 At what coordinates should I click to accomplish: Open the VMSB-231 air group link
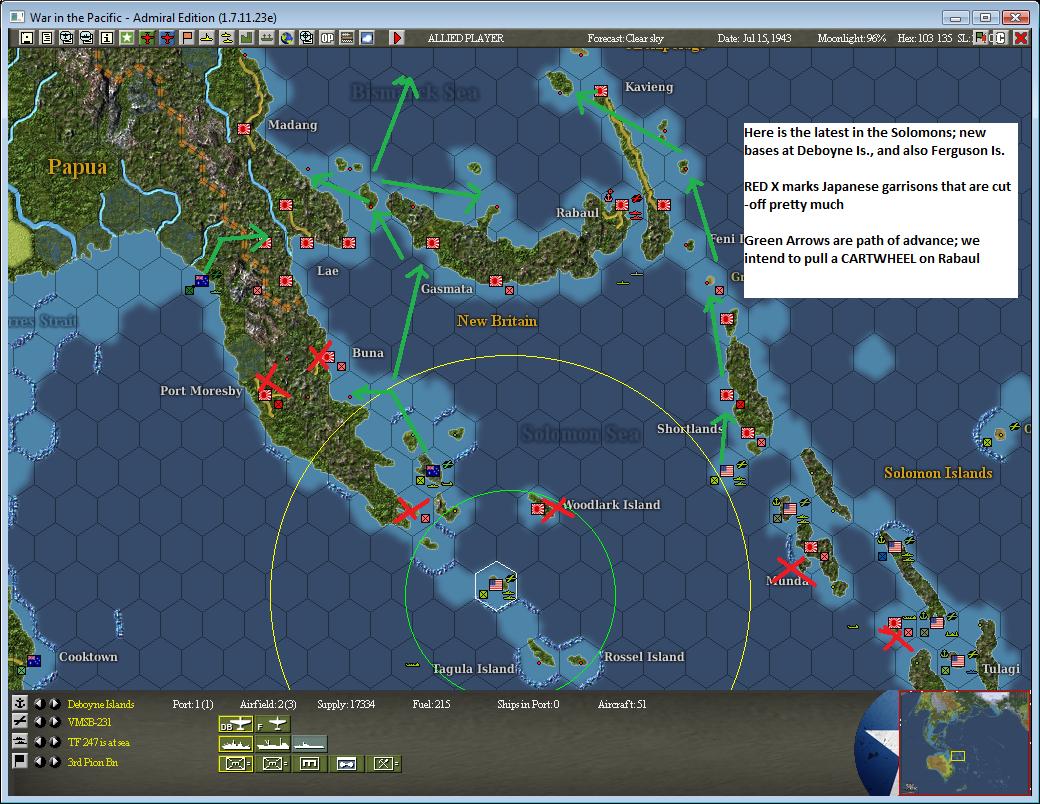[x=90, y=722]
